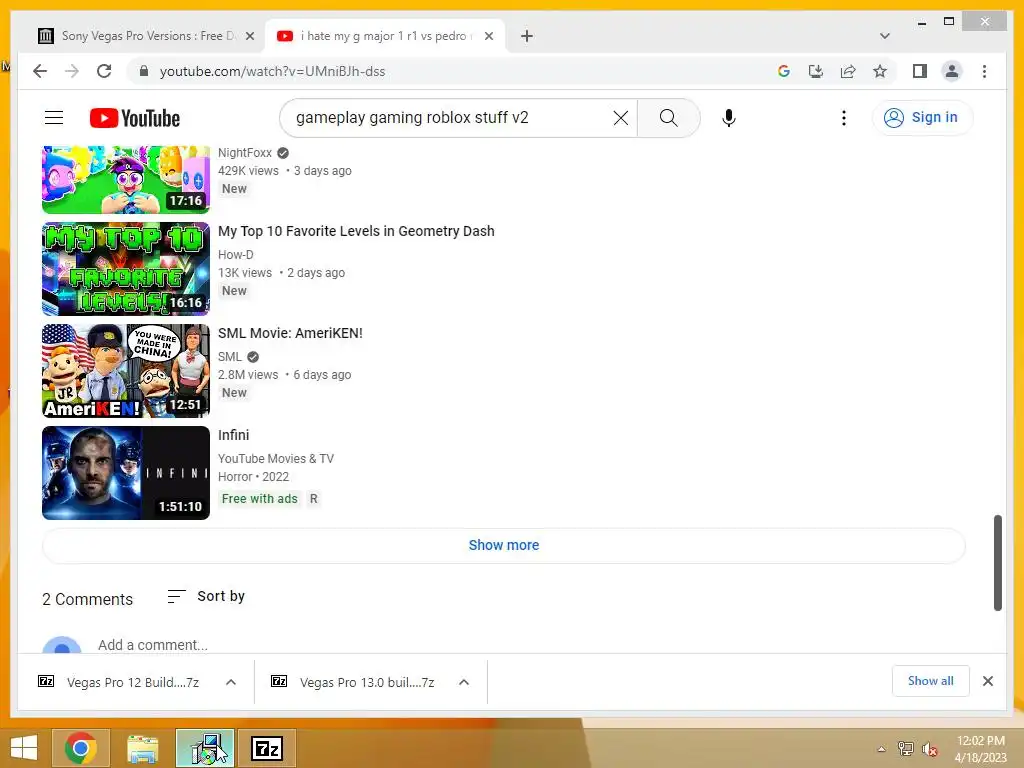Screen dimensions: 1024x768
Task: Expand options for Vegas Pro 12 download
Action: point(231,682)
